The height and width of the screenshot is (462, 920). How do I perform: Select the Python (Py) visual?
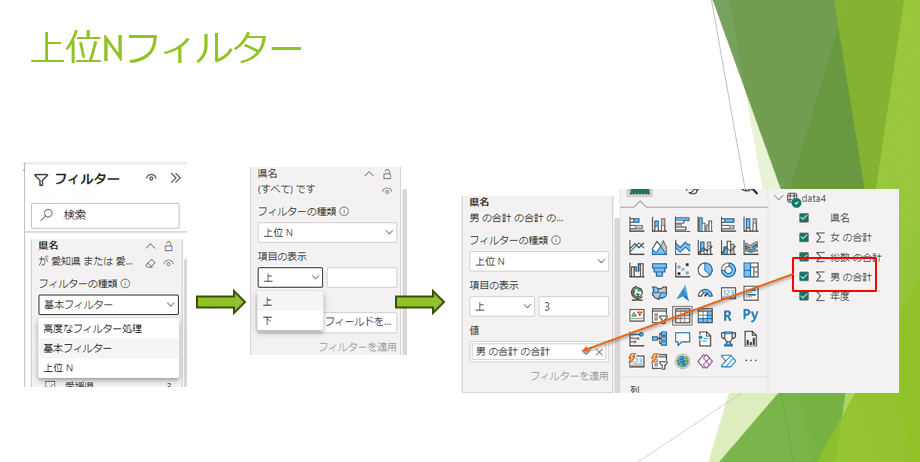[750, 315]
